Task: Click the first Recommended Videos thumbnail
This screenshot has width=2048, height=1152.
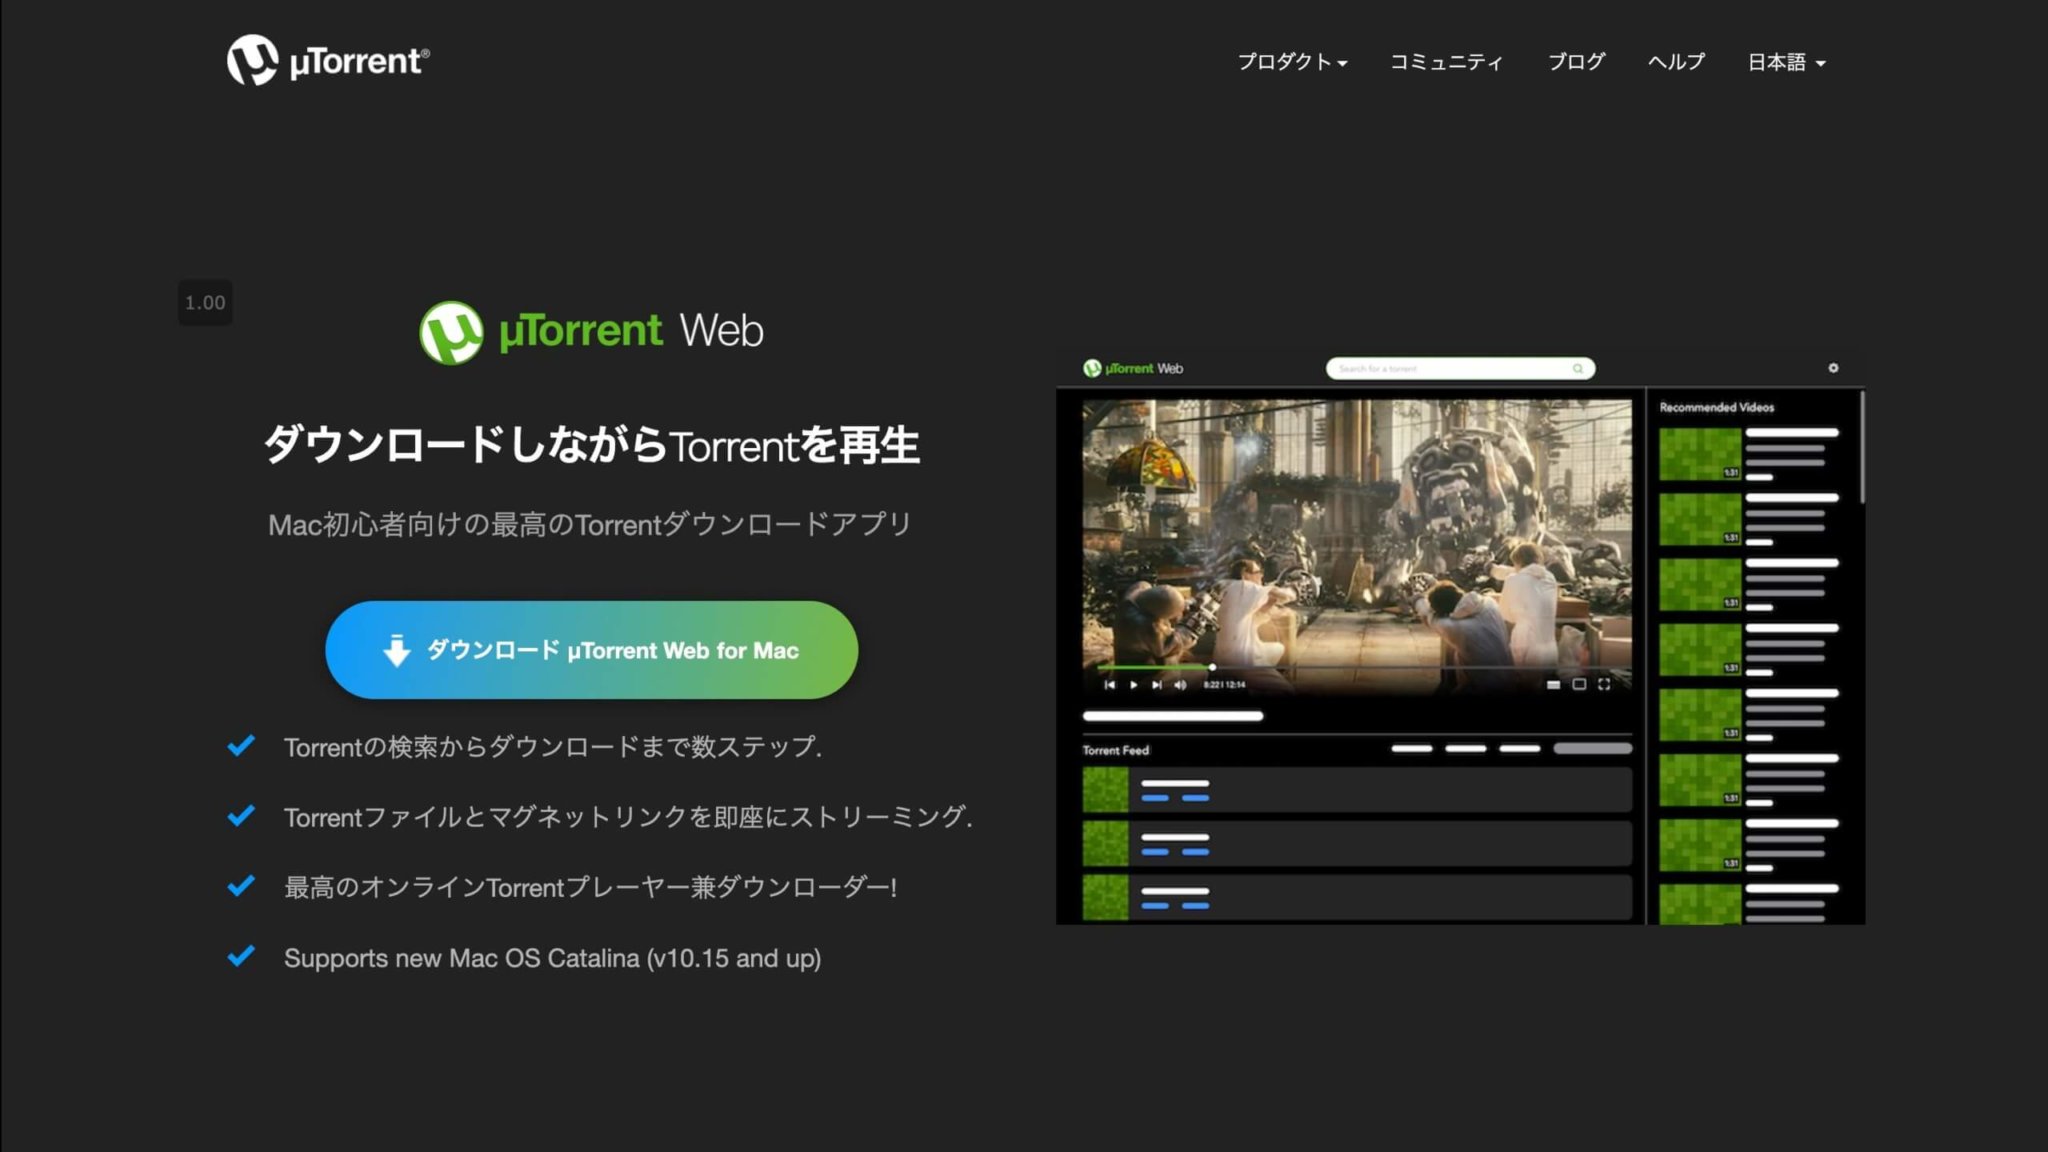Action: 1700,454
